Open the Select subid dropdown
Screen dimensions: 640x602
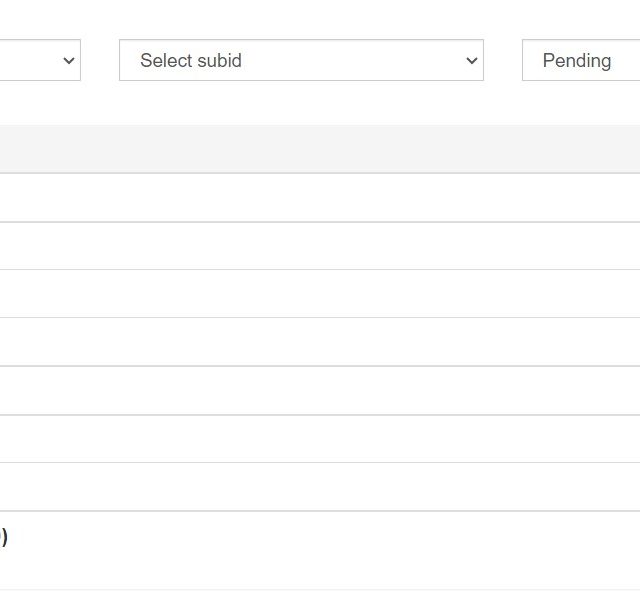pos(301,60)
